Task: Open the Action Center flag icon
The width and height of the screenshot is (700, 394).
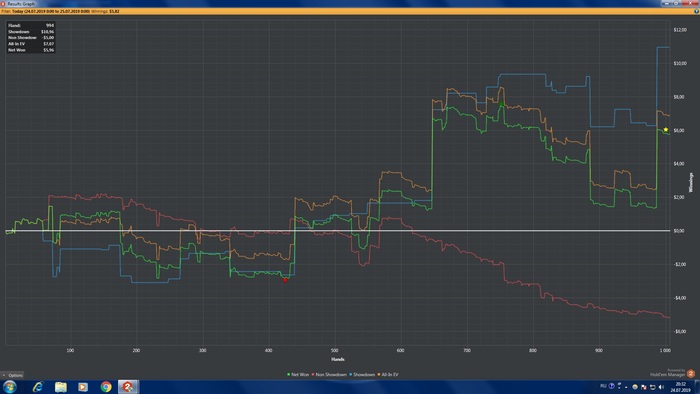Action: [644, 387]
